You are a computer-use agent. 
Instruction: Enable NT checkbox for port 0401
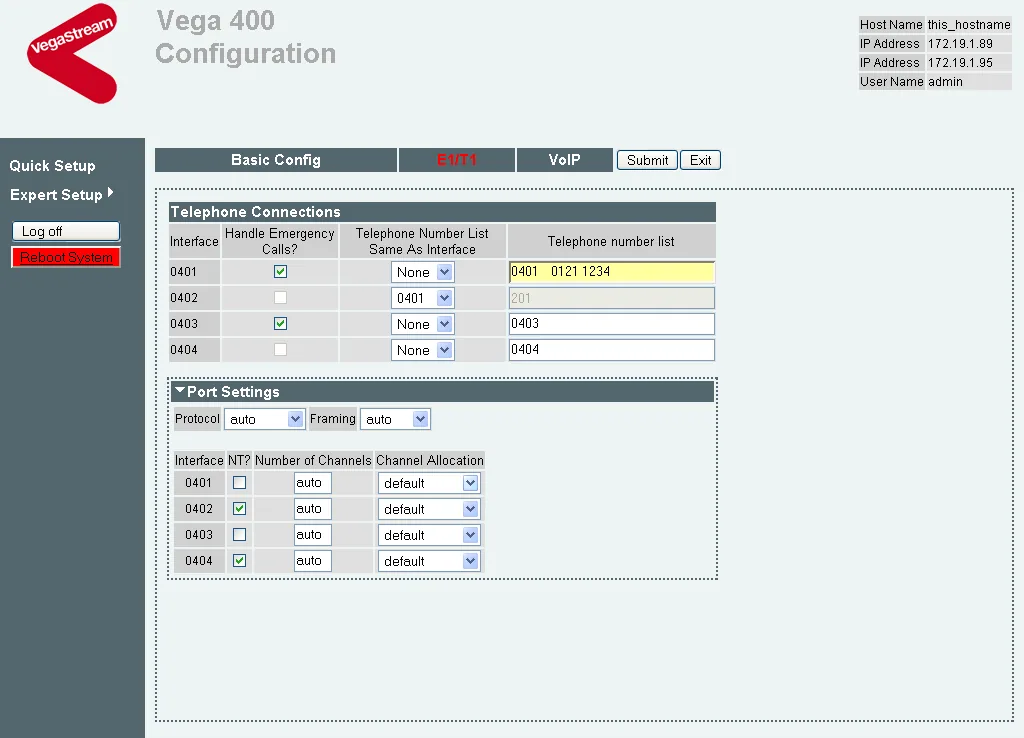pos(240,483)
